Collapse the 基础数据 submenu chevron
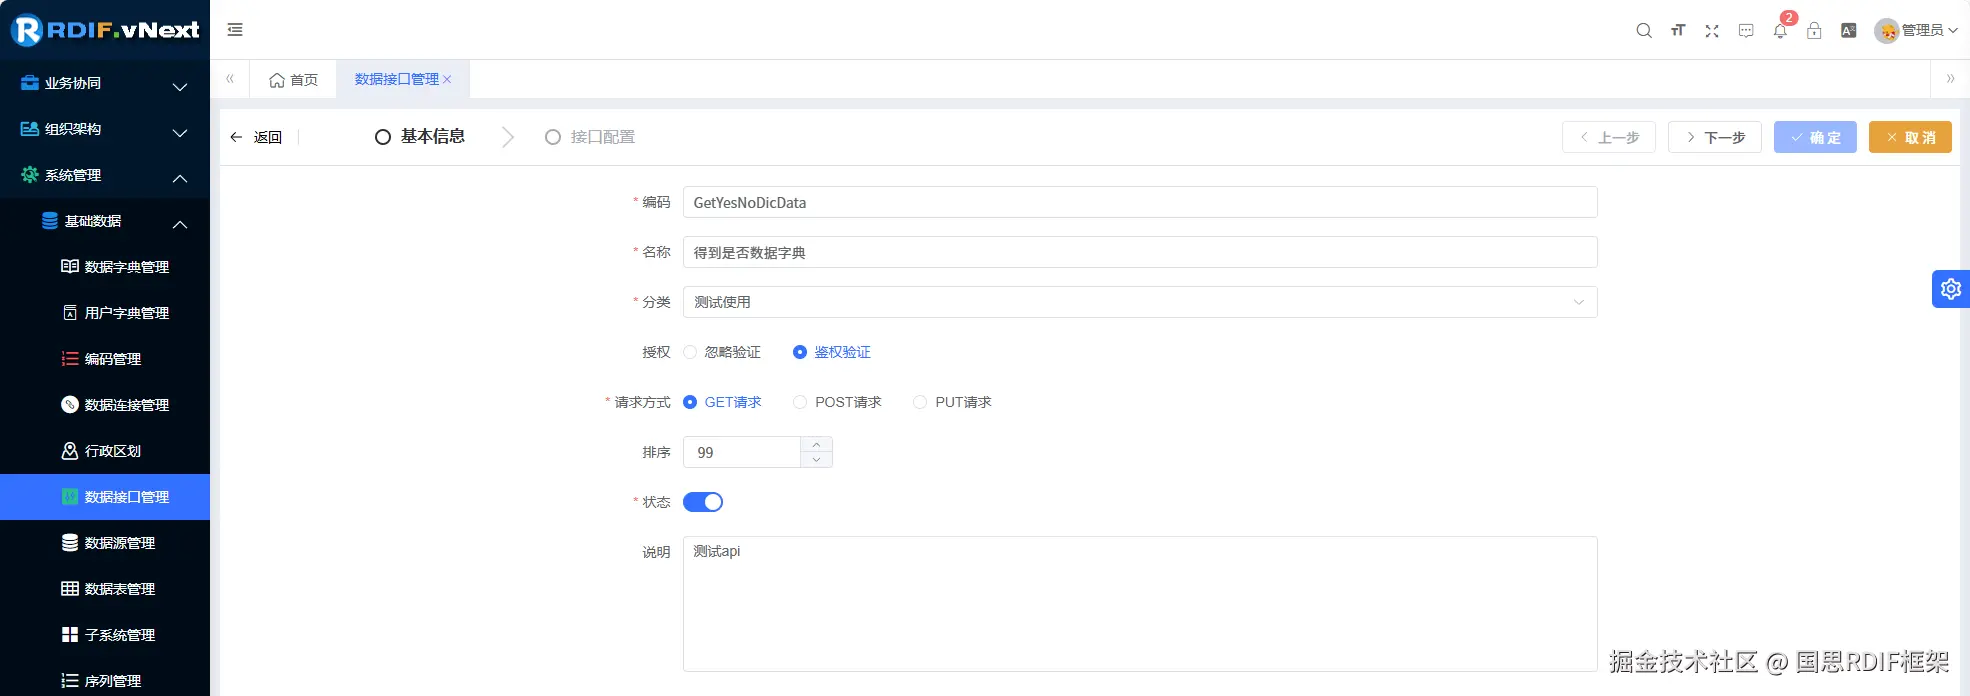 coord(180,225)
